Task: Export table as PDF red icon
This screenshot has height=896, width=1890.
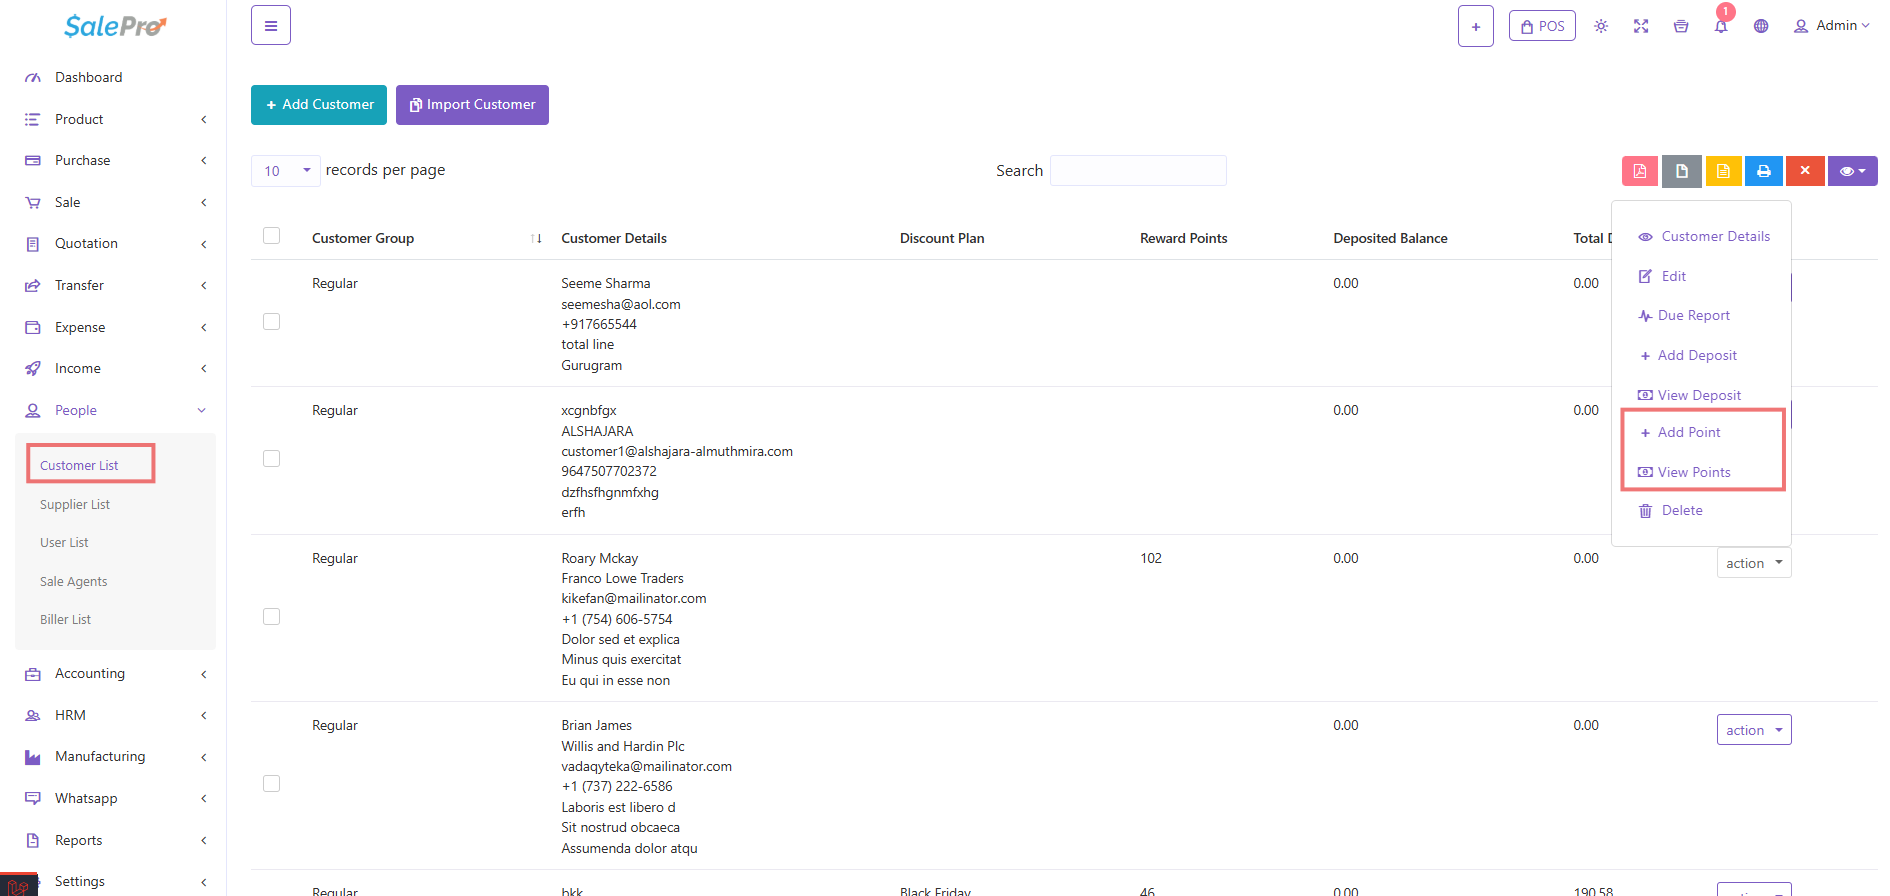Action: coord(1639,171)
